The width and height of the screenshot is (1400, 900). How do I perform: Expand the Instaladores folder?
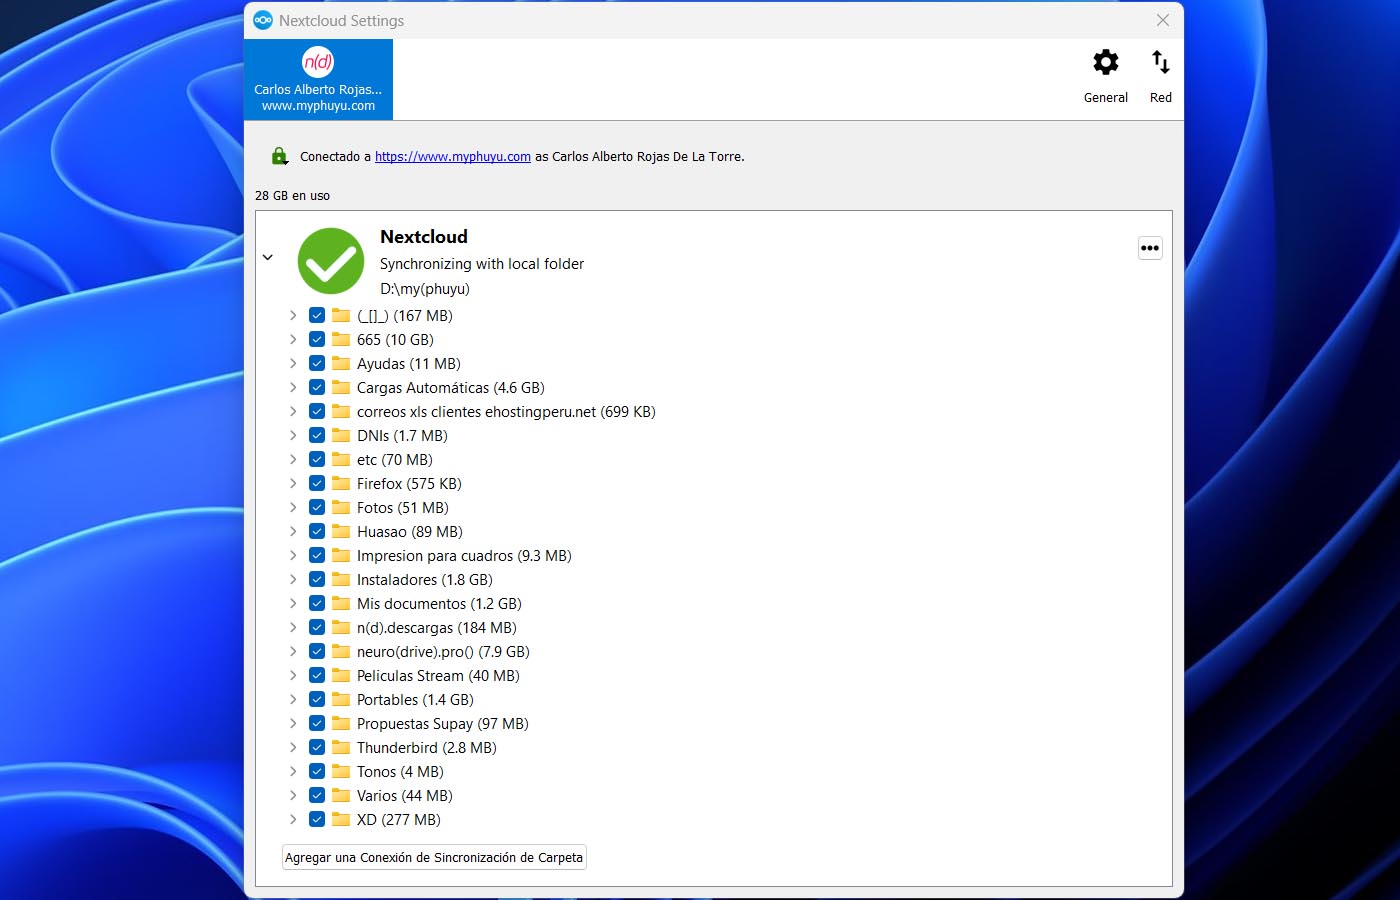(293, 579)
